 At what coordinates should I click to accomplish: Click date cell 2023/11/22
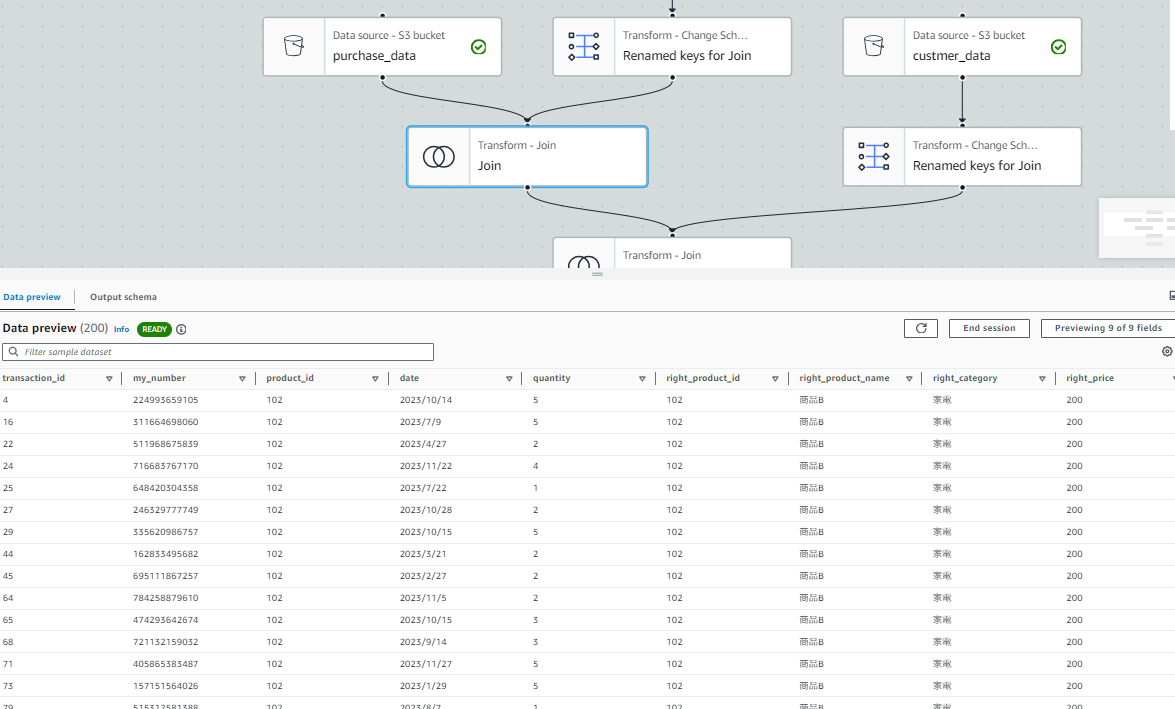(x=426, y=466)
